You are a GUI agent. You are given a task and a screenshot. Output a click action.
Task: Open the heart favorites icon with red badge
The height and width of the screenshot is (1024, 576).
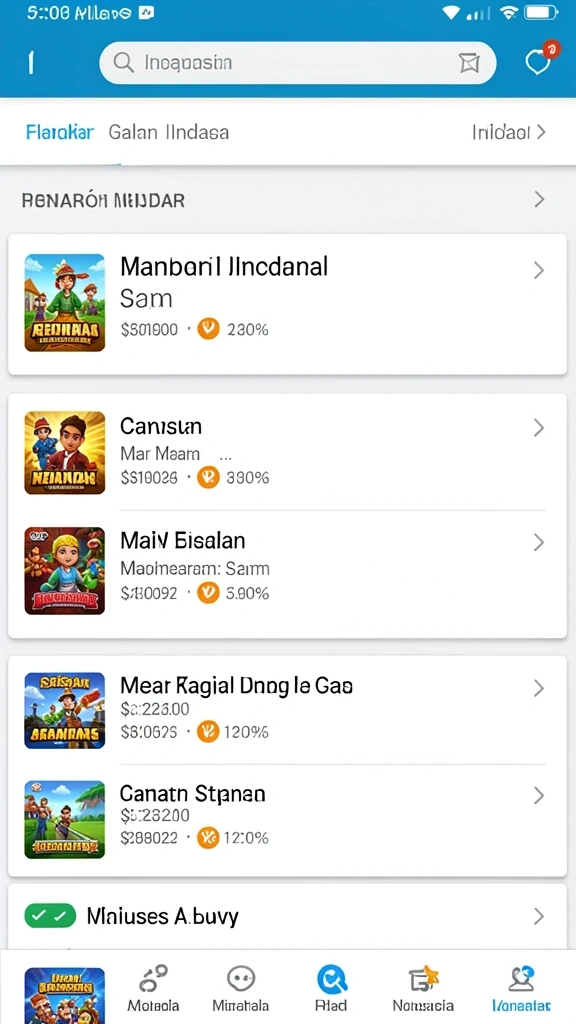point(539,62)
